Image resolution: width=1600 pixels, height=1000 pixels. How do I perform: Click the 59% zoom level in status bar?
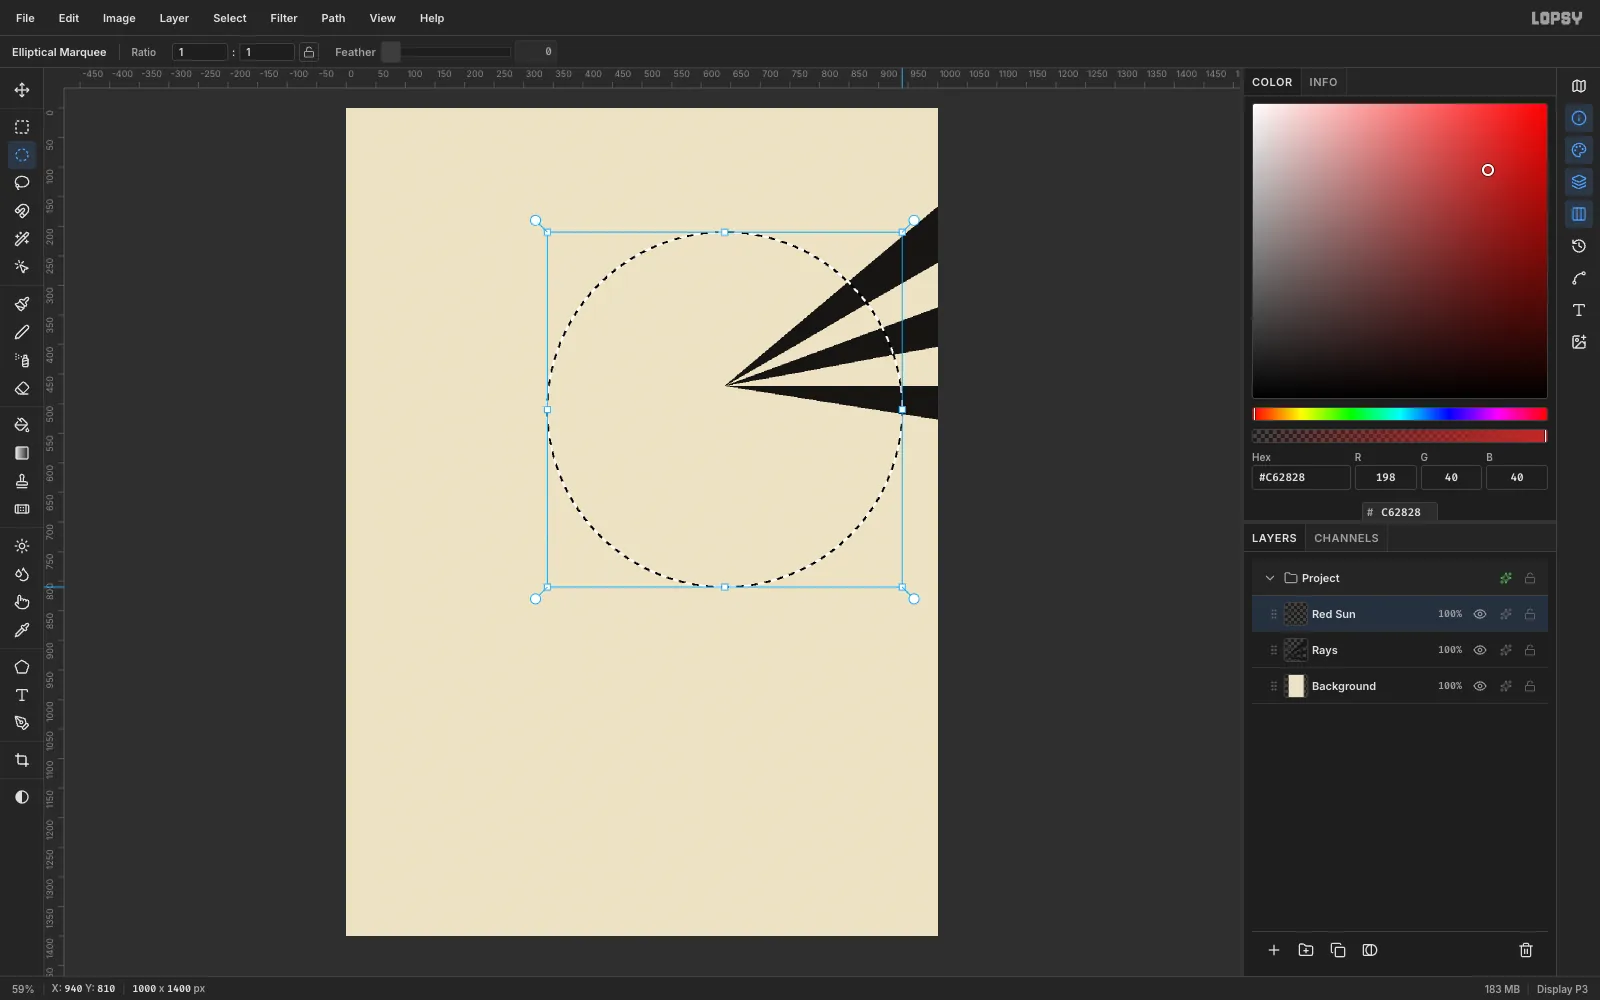pyautogui.click(x=23, y=989)
